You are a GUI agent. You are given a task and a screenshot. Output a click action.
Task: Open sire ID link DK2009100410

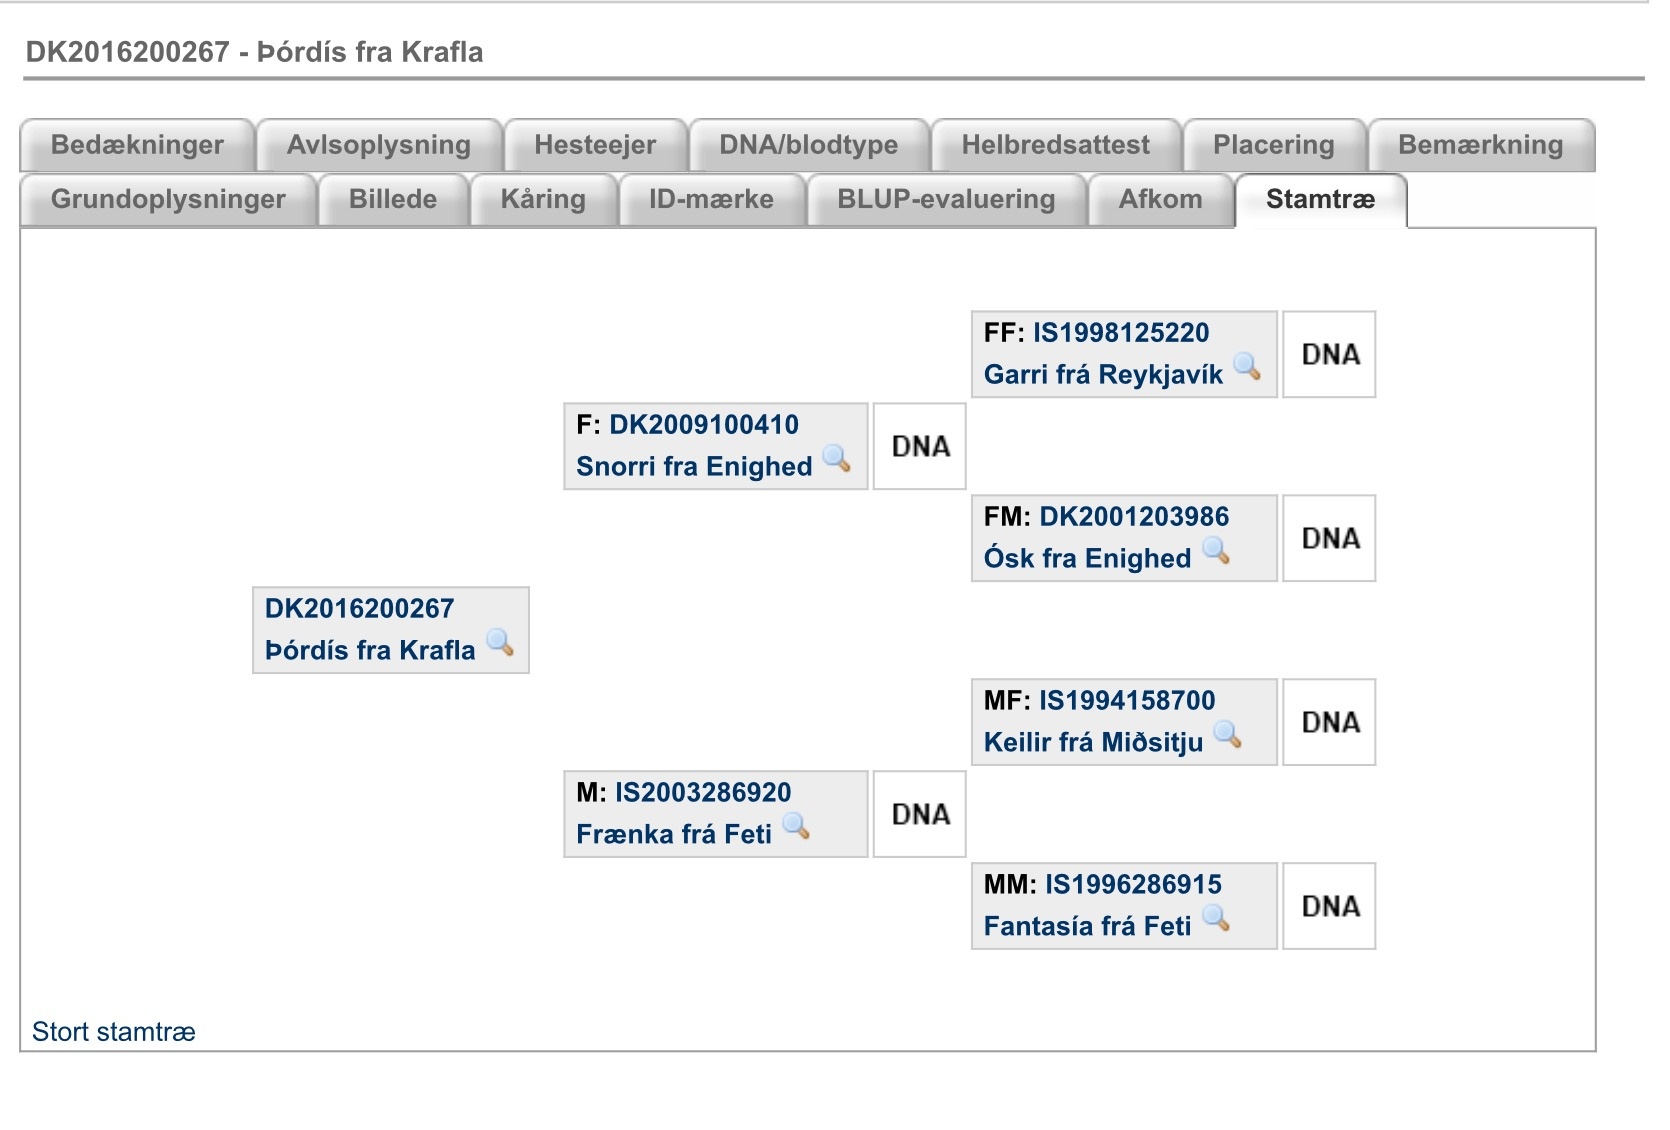704,425
